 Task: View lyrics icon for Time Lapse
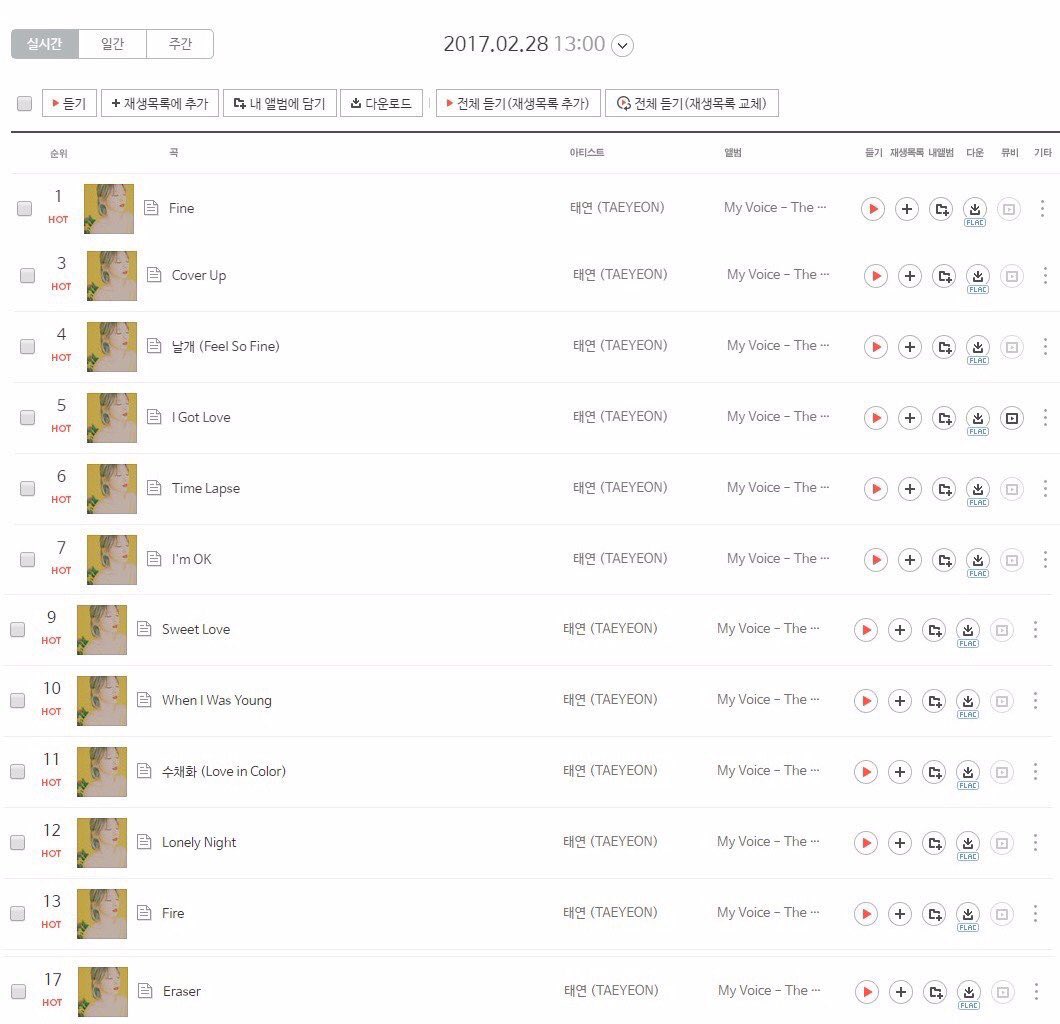pos(154,487)
